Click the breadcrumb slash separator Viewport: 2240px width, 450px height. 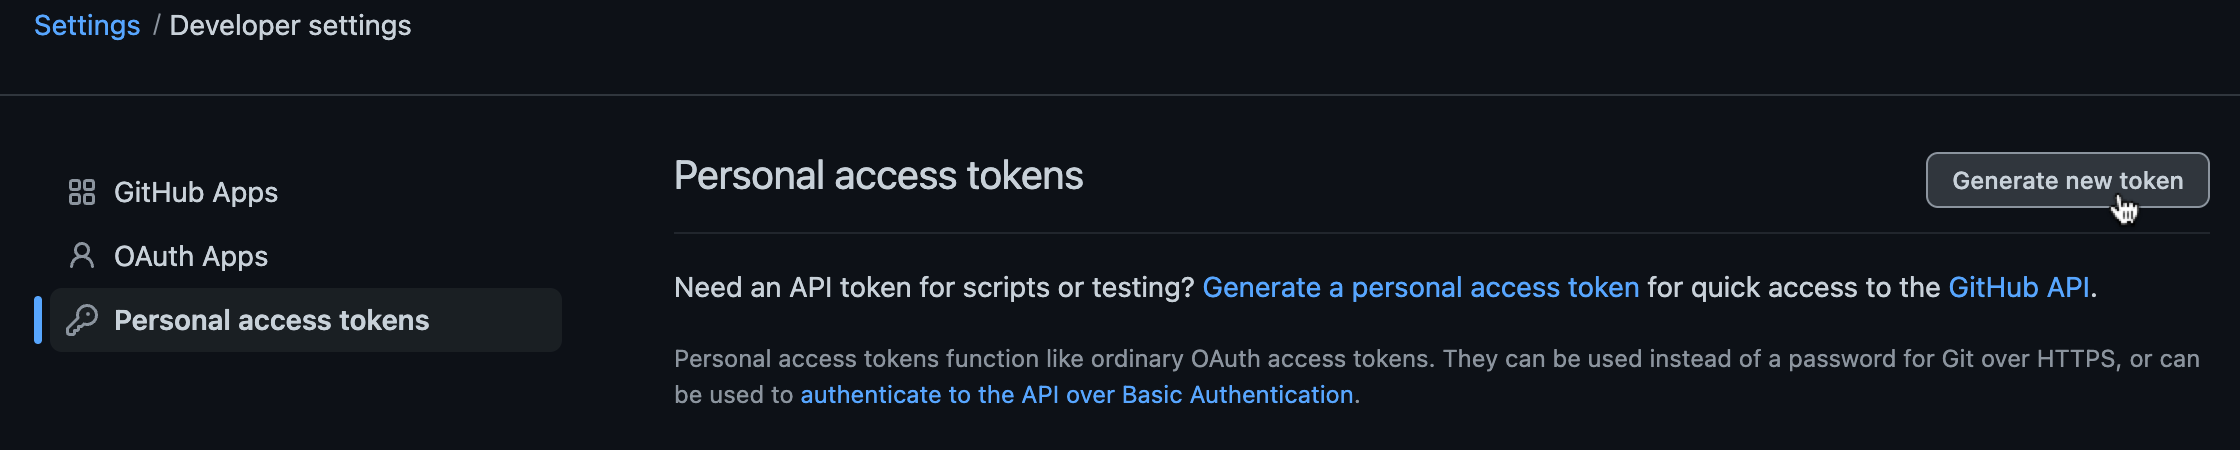156,26
